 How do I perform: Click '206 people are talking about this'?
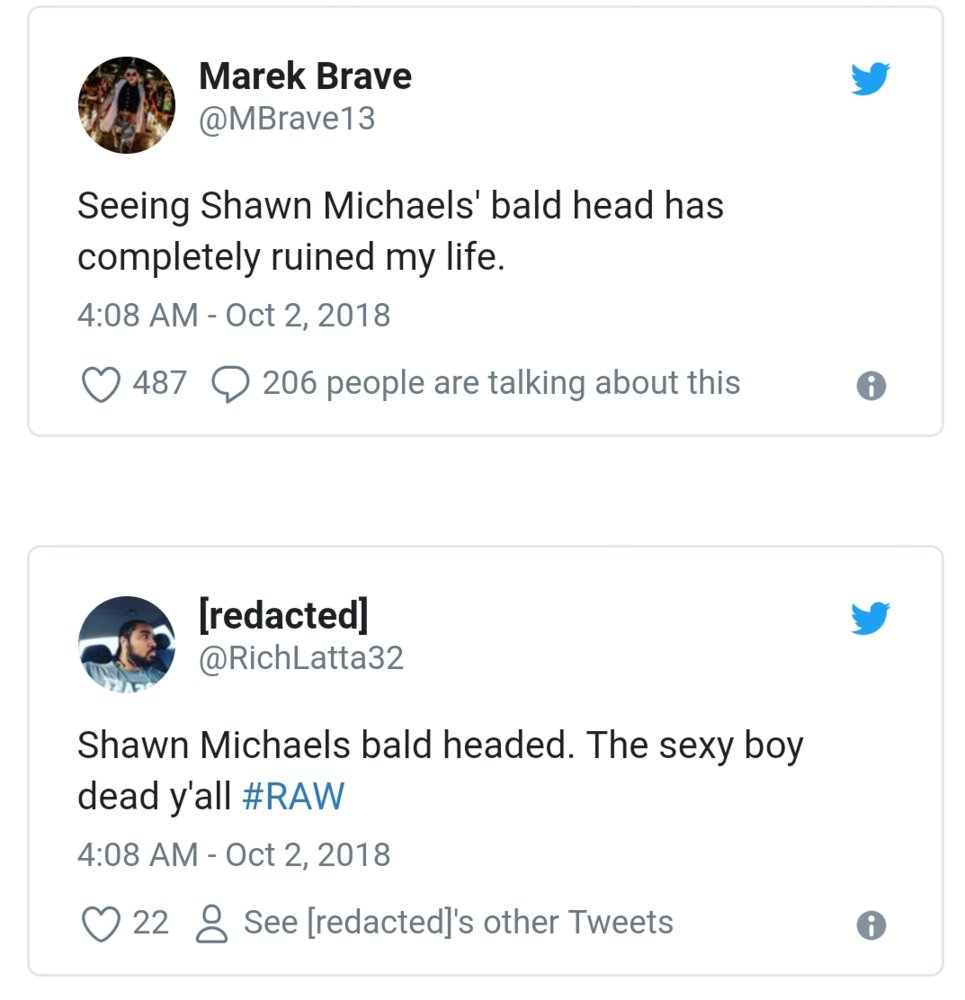coord(501,382)
